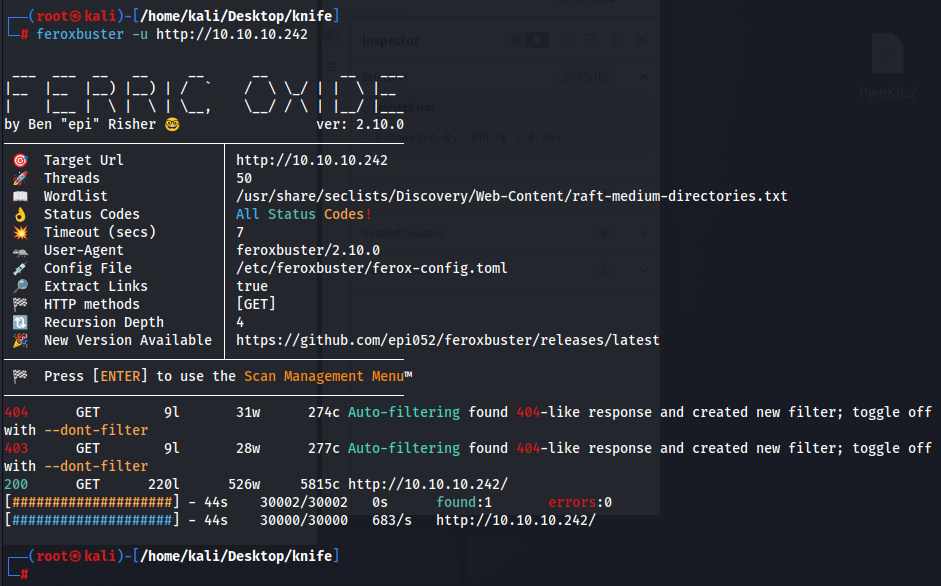Click 'Auto-filtering' on the 403 line
This screenshot has width=941, height=586.
(404, 449)
